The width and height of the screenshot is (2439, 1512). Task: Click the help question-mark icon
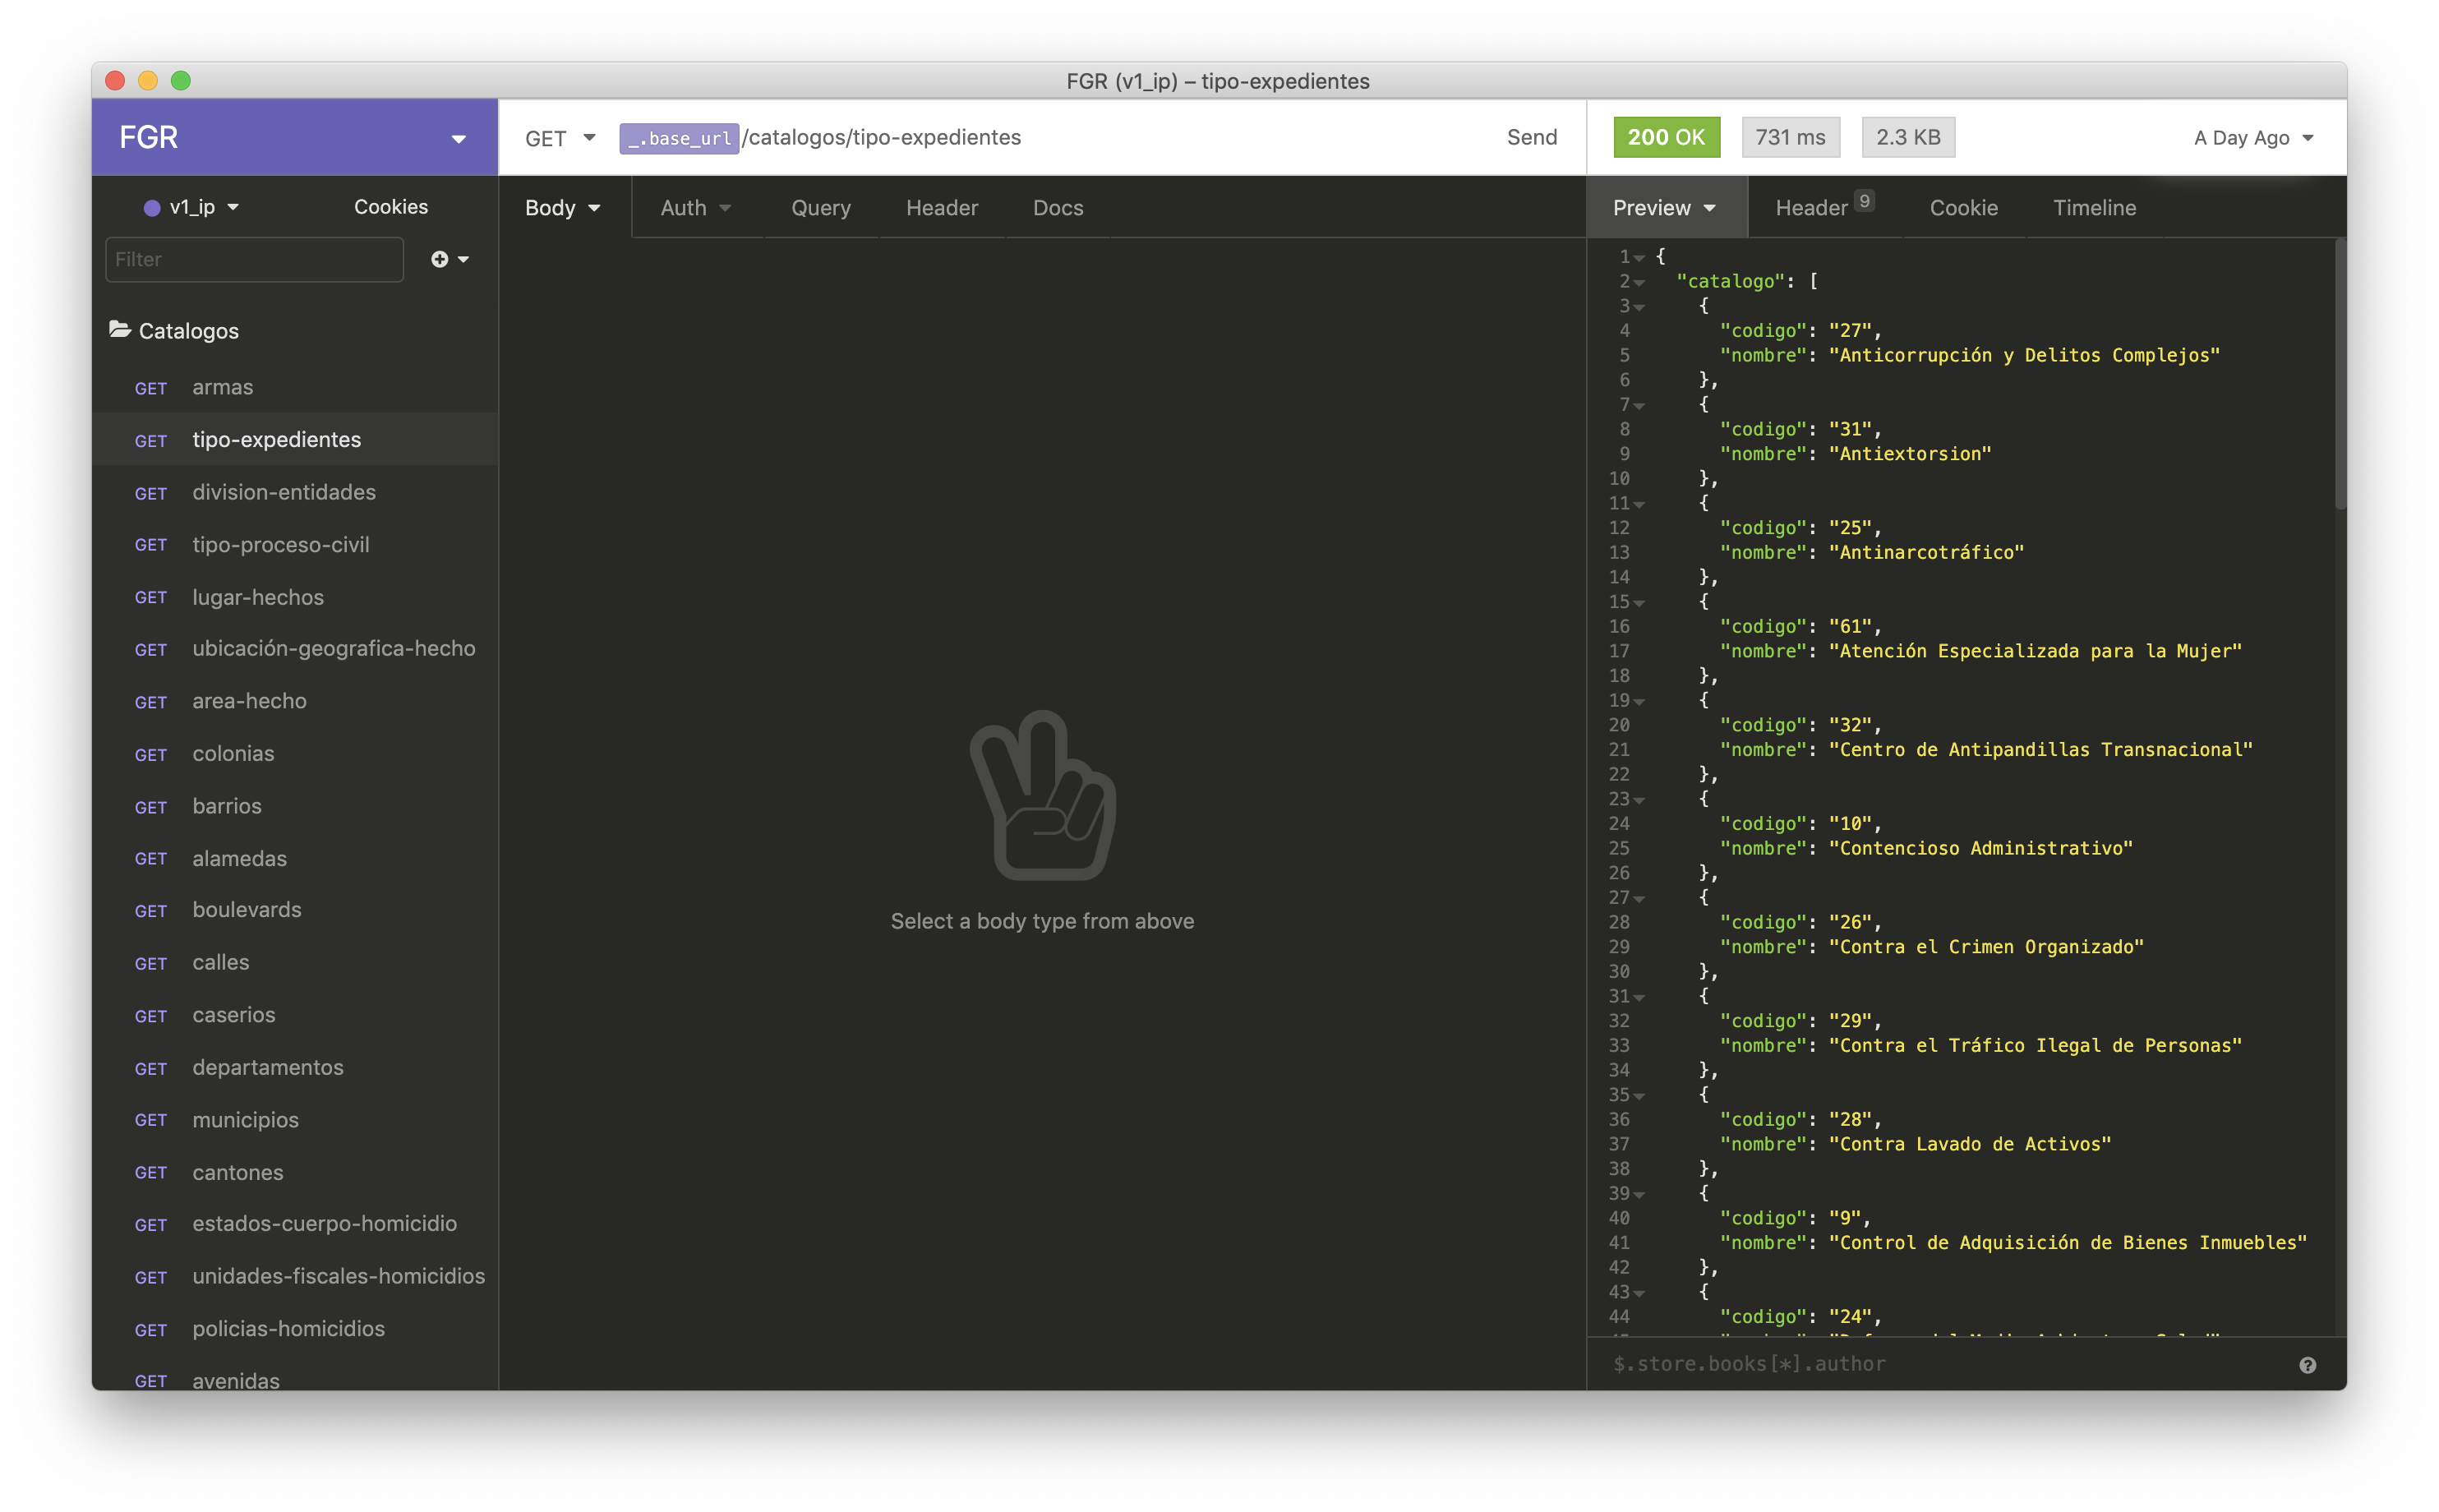(x=2307, y=1365)
